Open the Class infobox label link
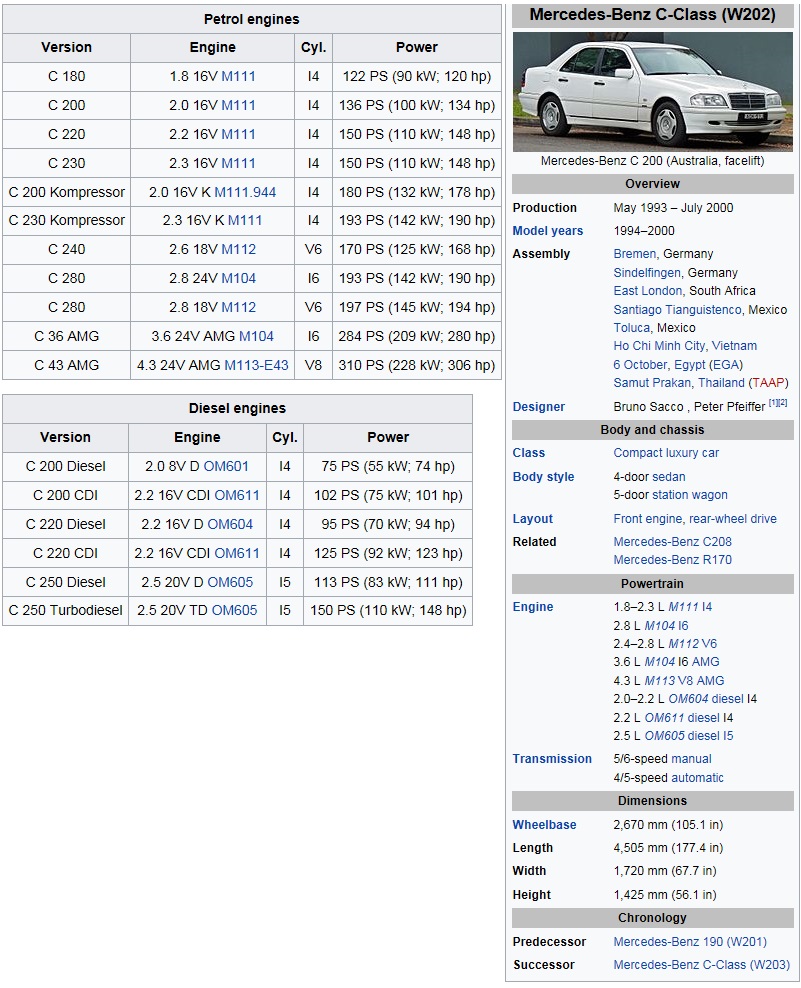 pos(529,453)
